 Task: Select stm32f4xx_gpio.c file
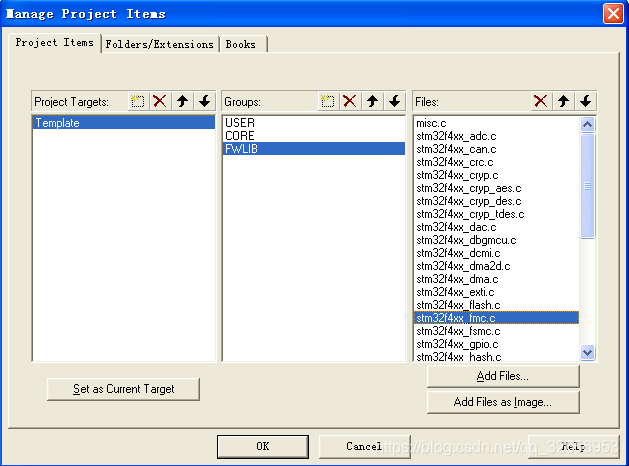(x=497, y=344)
